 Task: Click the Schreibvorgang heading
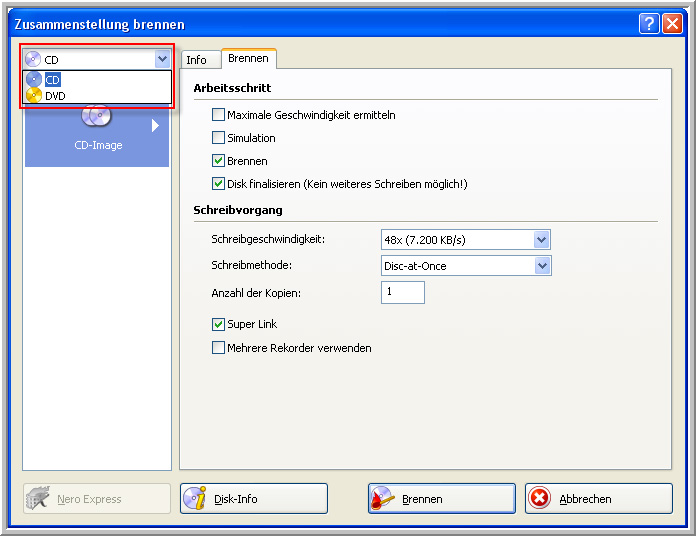coord(238,210)
